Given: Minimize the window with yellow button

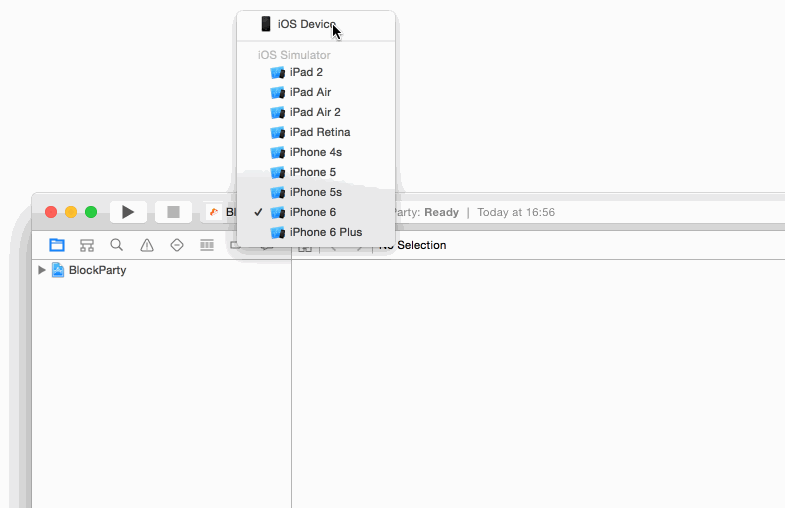Looking at the screenshot, I should point(71,212).
